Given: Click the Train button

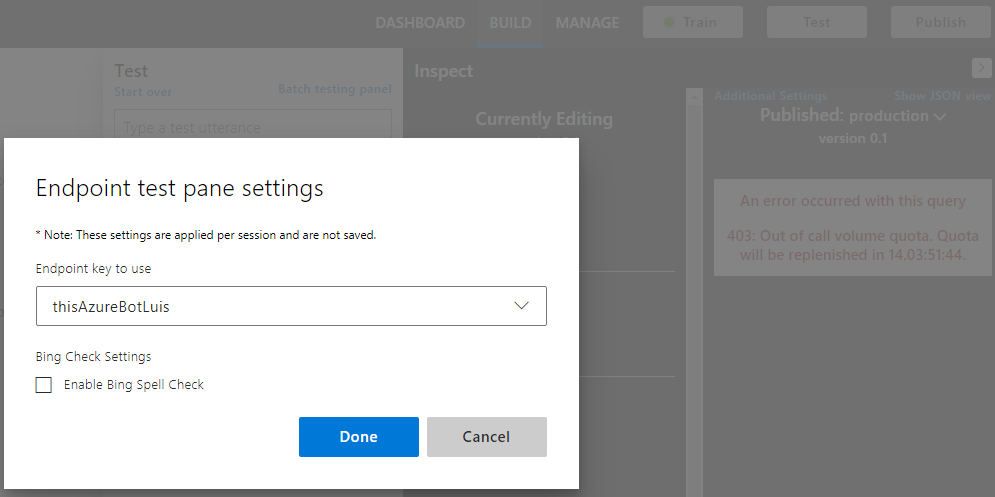Looking at the screenshot, I should pyautogui.click(x=693, y=22).
